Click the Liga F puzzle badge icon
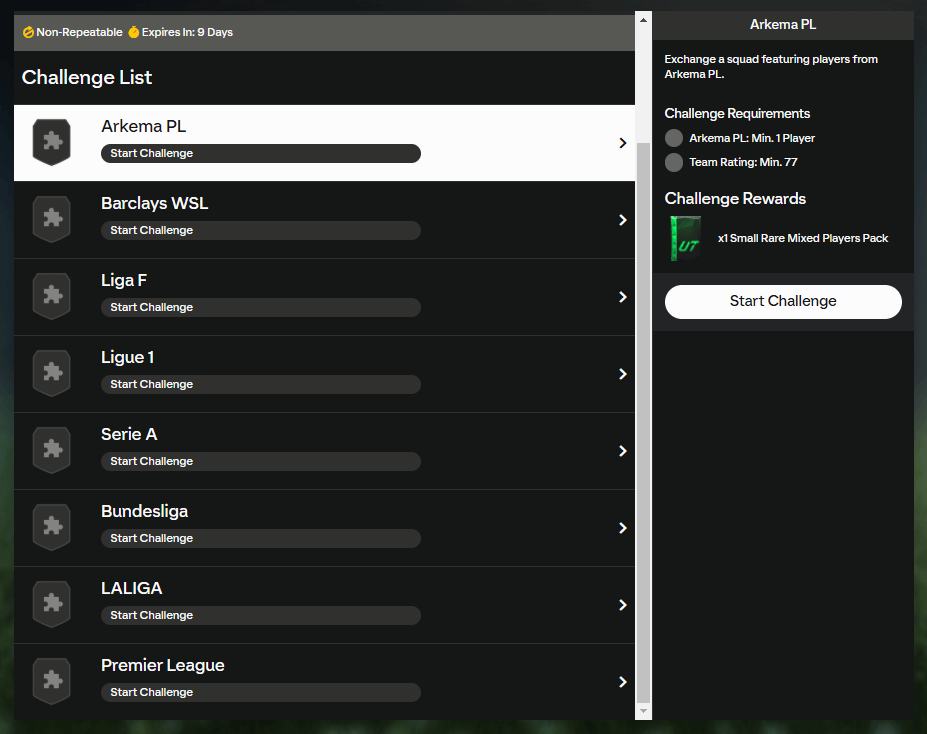927x734 pixels. [x=52, y=296]
